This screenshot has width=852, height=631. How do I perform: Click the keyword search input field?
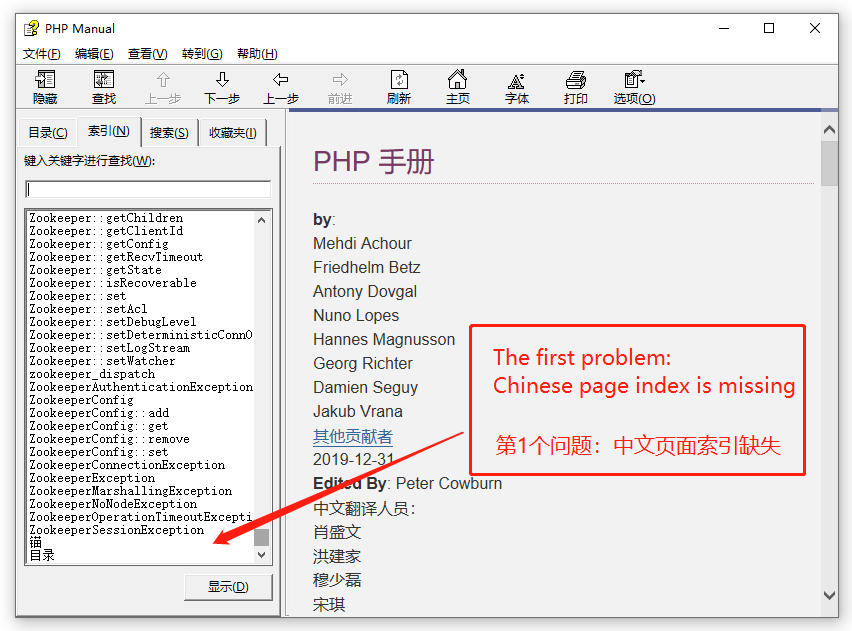[148, 189]
